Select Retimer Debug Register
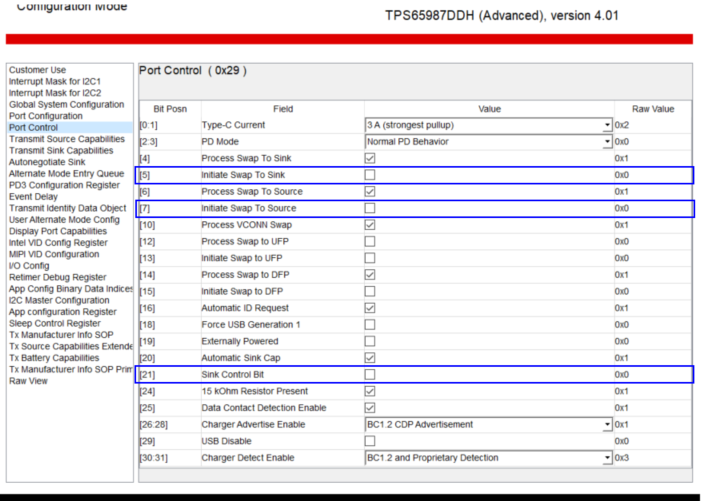 click(58, 278)
